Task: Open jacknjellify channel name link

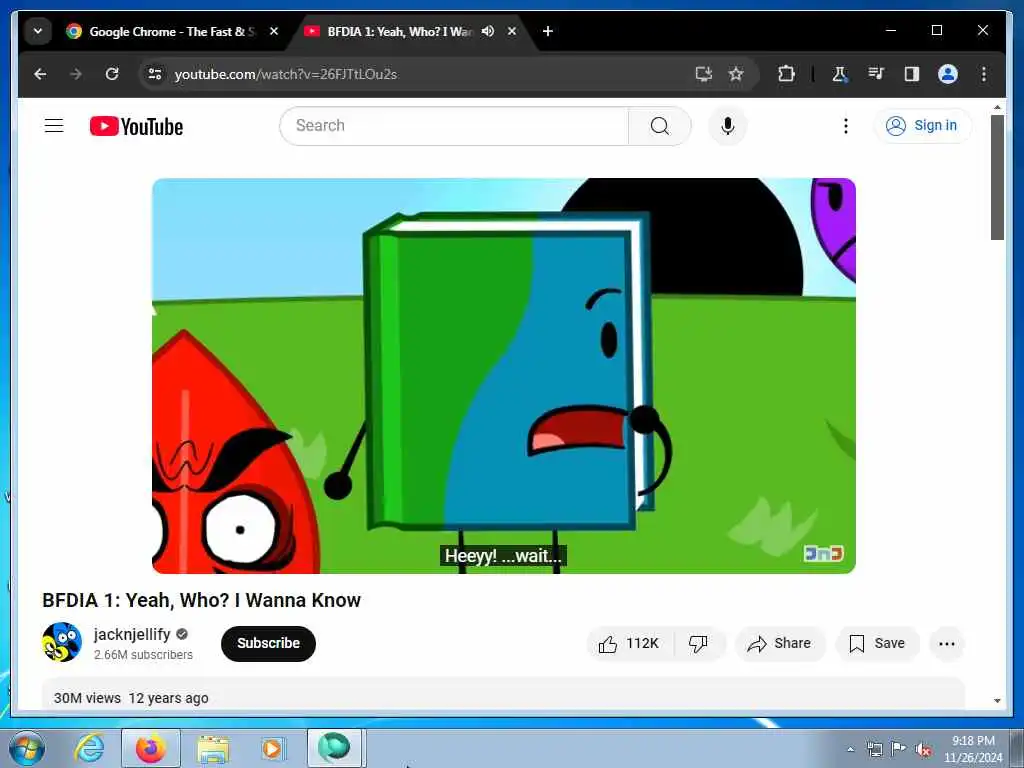Action: pyautogui.click(x=132, y=634)
